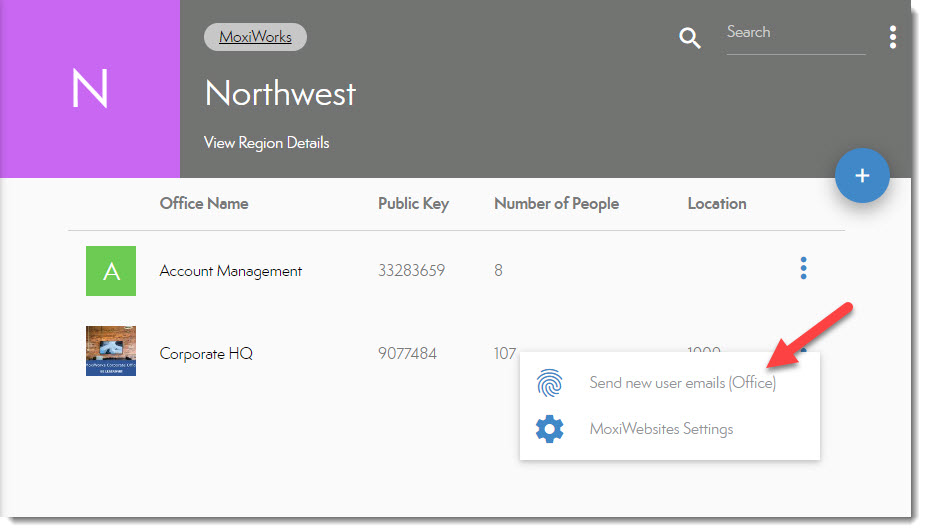Open Account Management row's three-dot menu
The image size is (926, 532).
click(803, 268)
